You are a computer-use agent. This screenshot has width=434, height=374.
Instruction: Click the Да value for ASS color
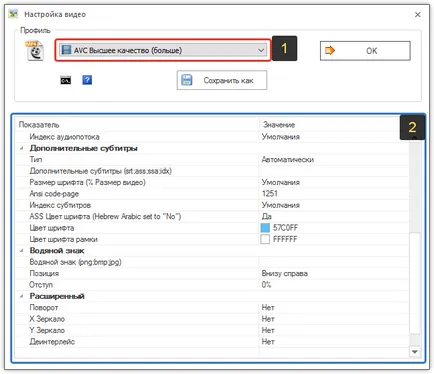267,217
